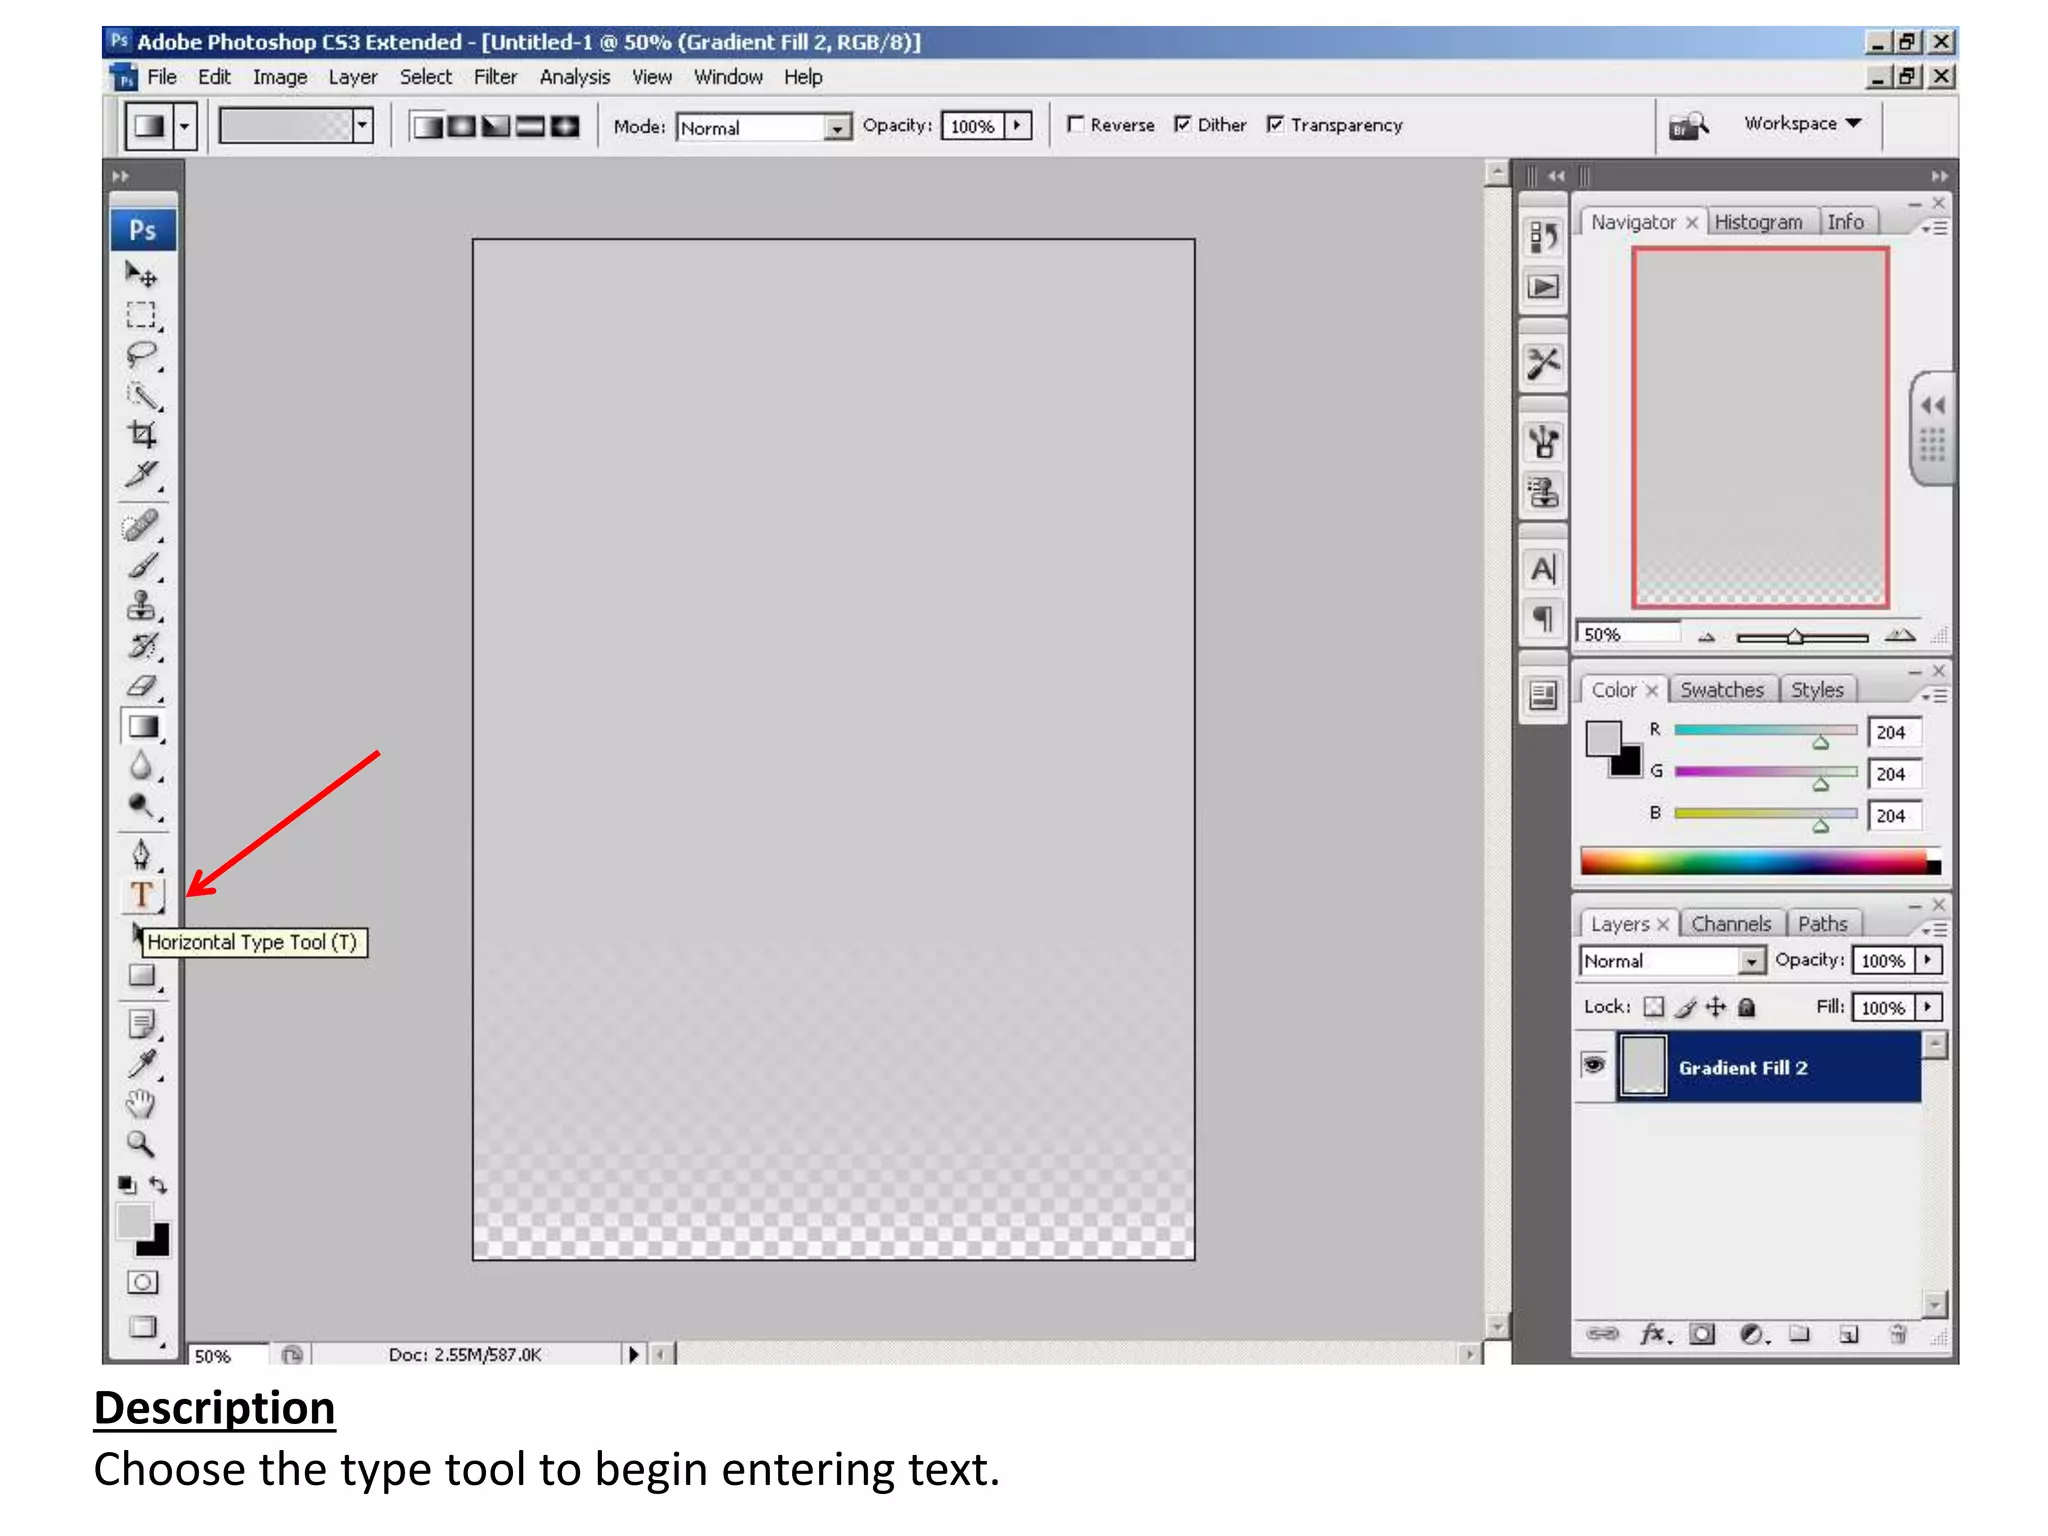
Task: Add a layer style (fx)
Action: coord(1654,1334)
